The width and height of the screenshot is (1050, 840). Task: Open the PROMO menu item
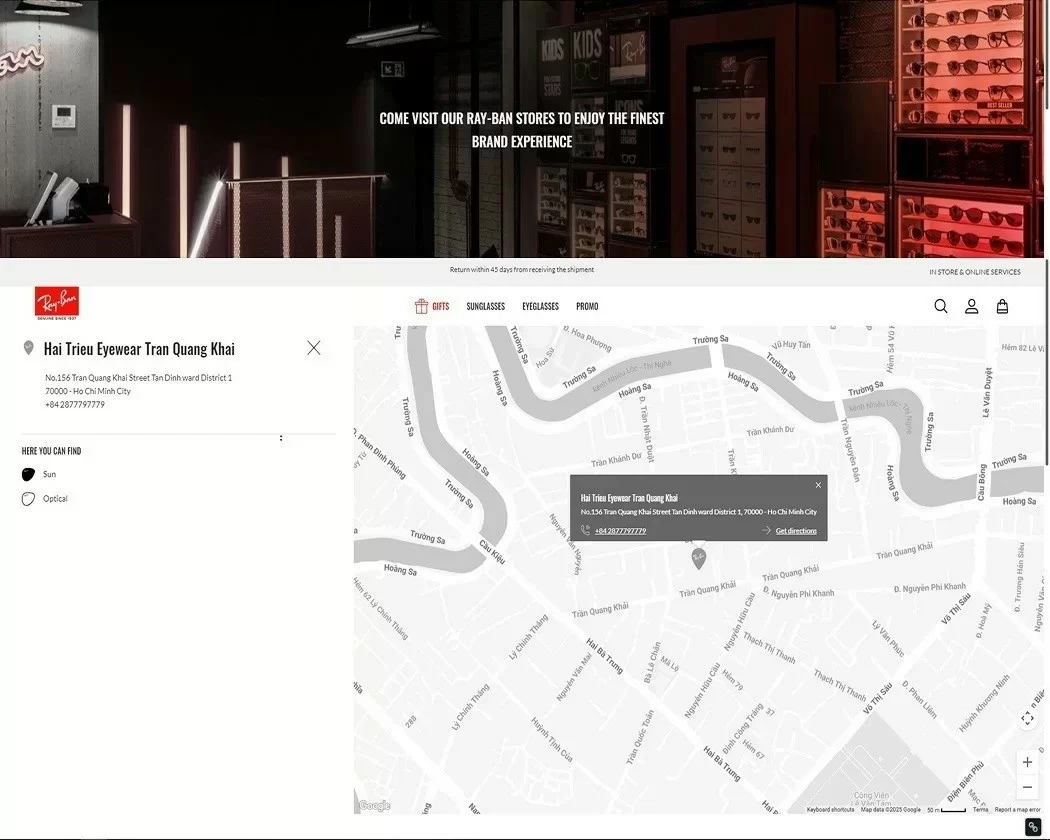click(x=587, y=305)
